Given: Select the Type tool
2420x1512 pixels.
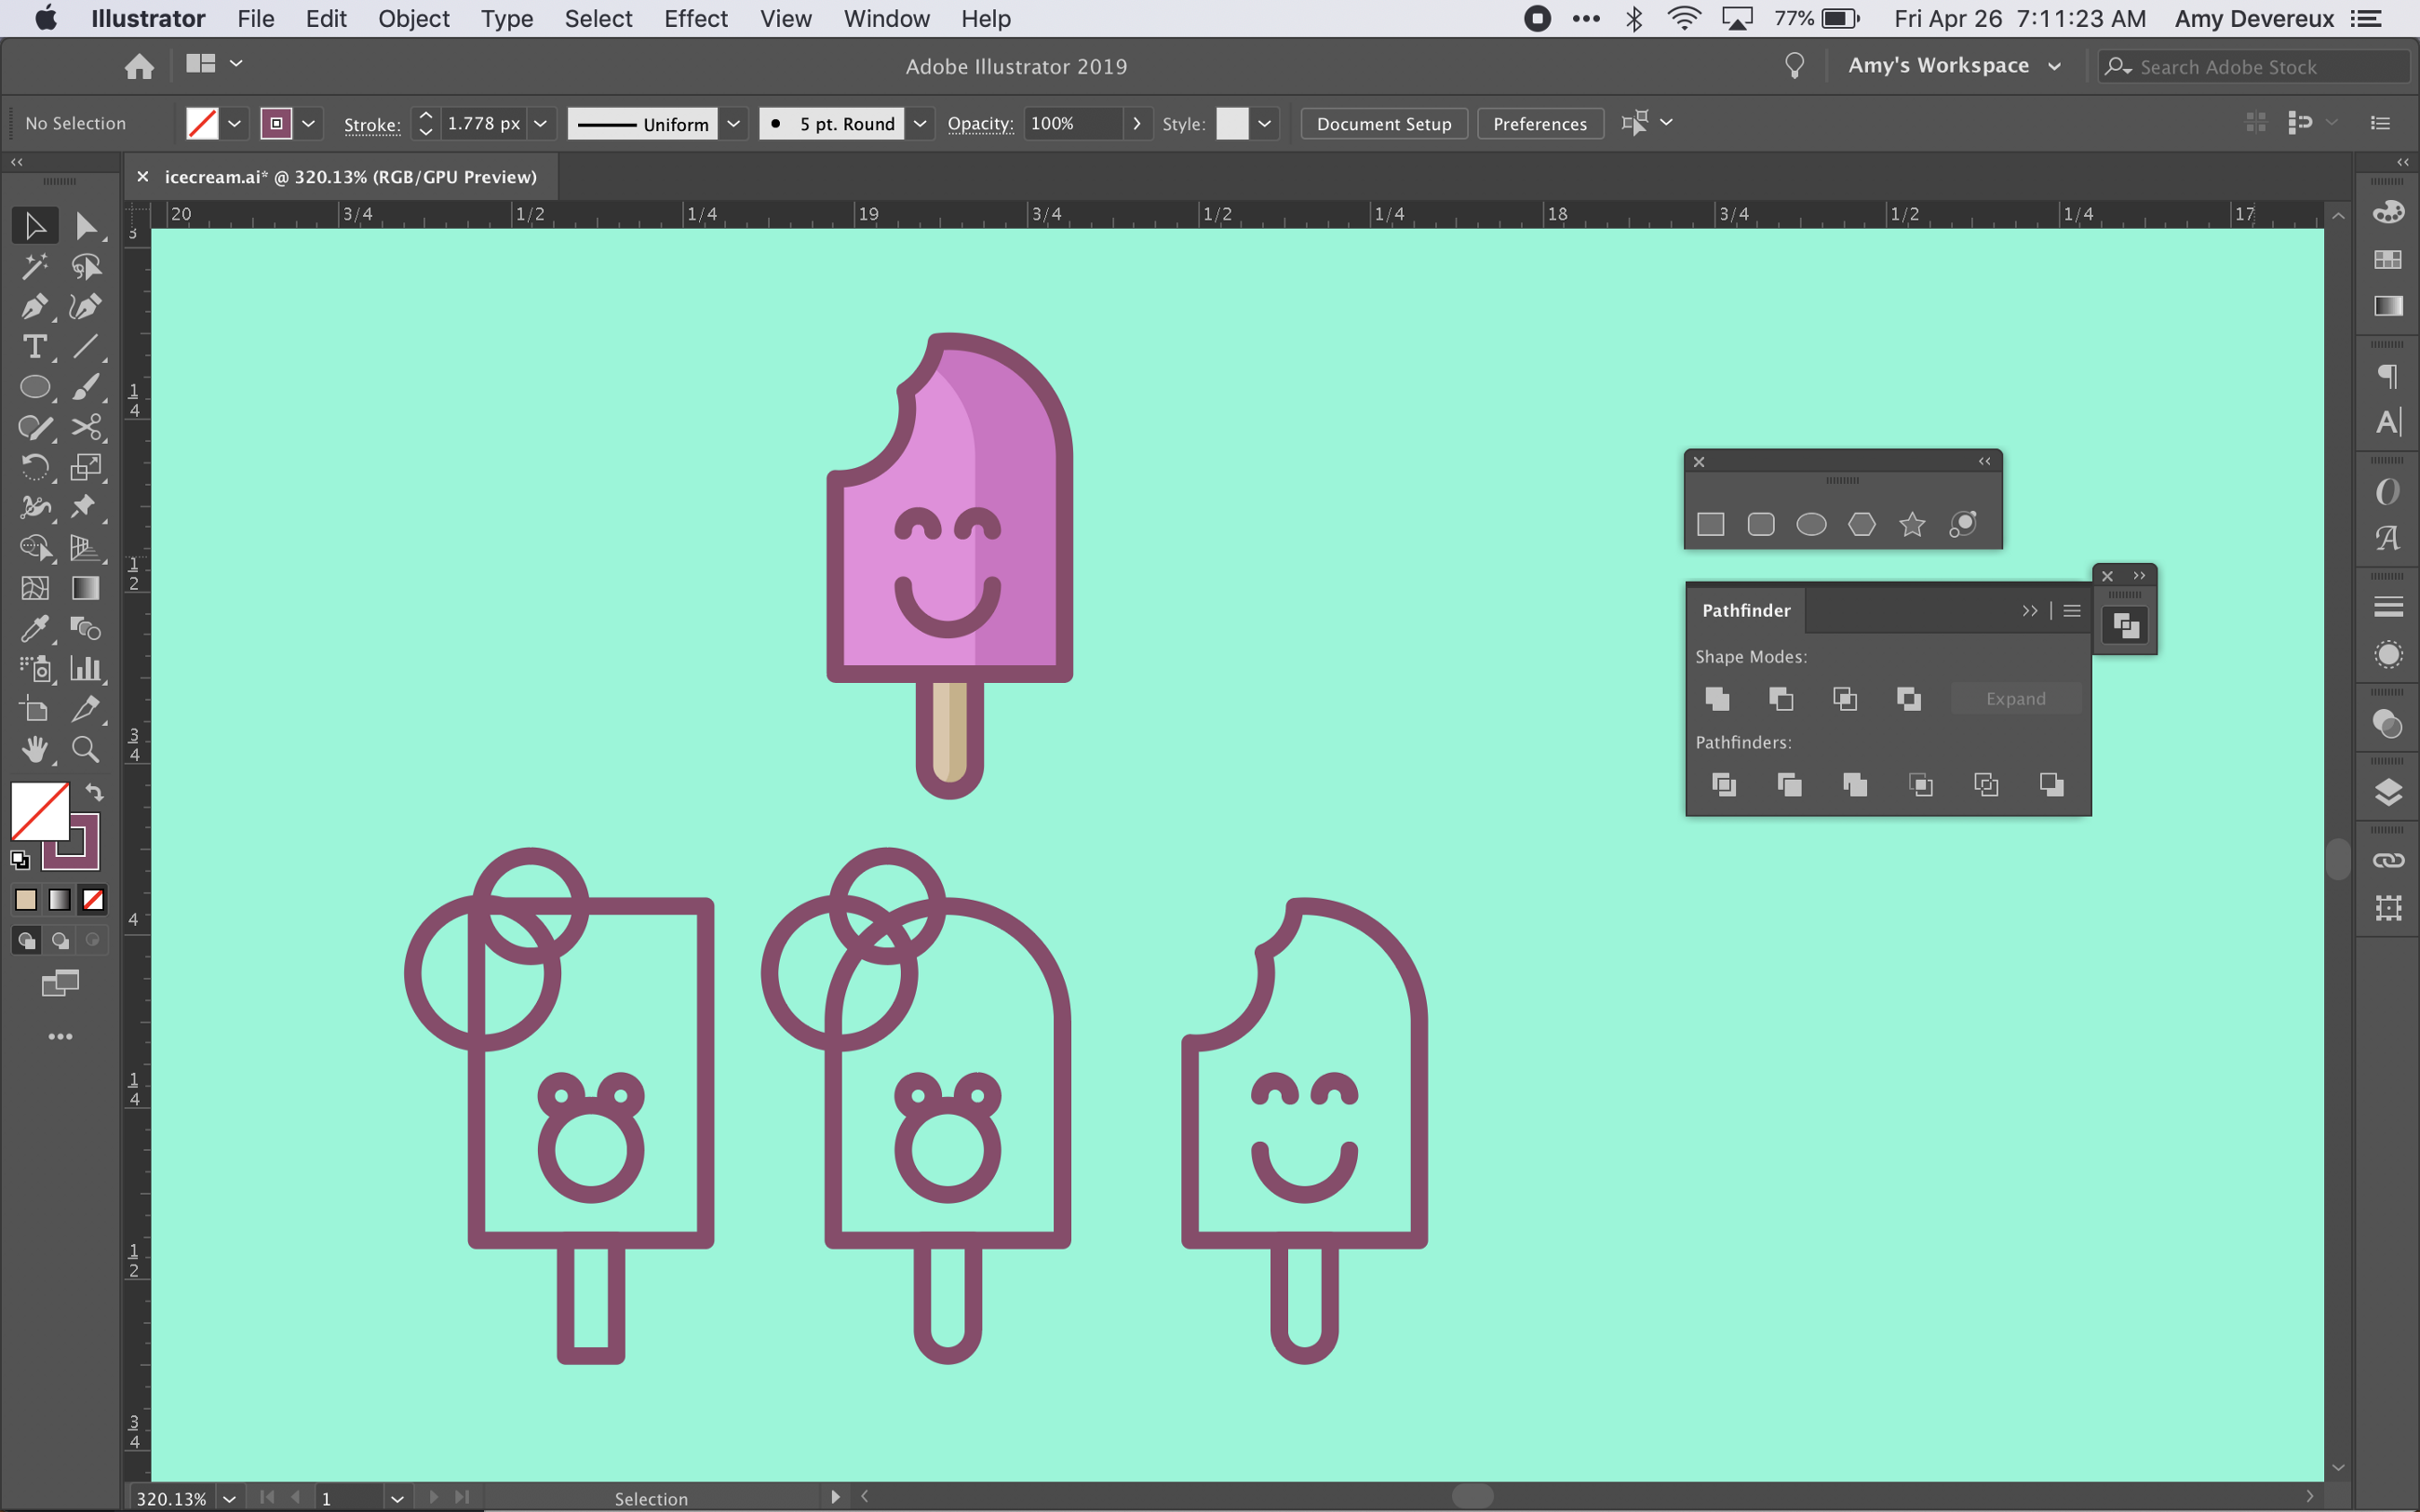Looking at the screenshot, I should coord(34,347).
